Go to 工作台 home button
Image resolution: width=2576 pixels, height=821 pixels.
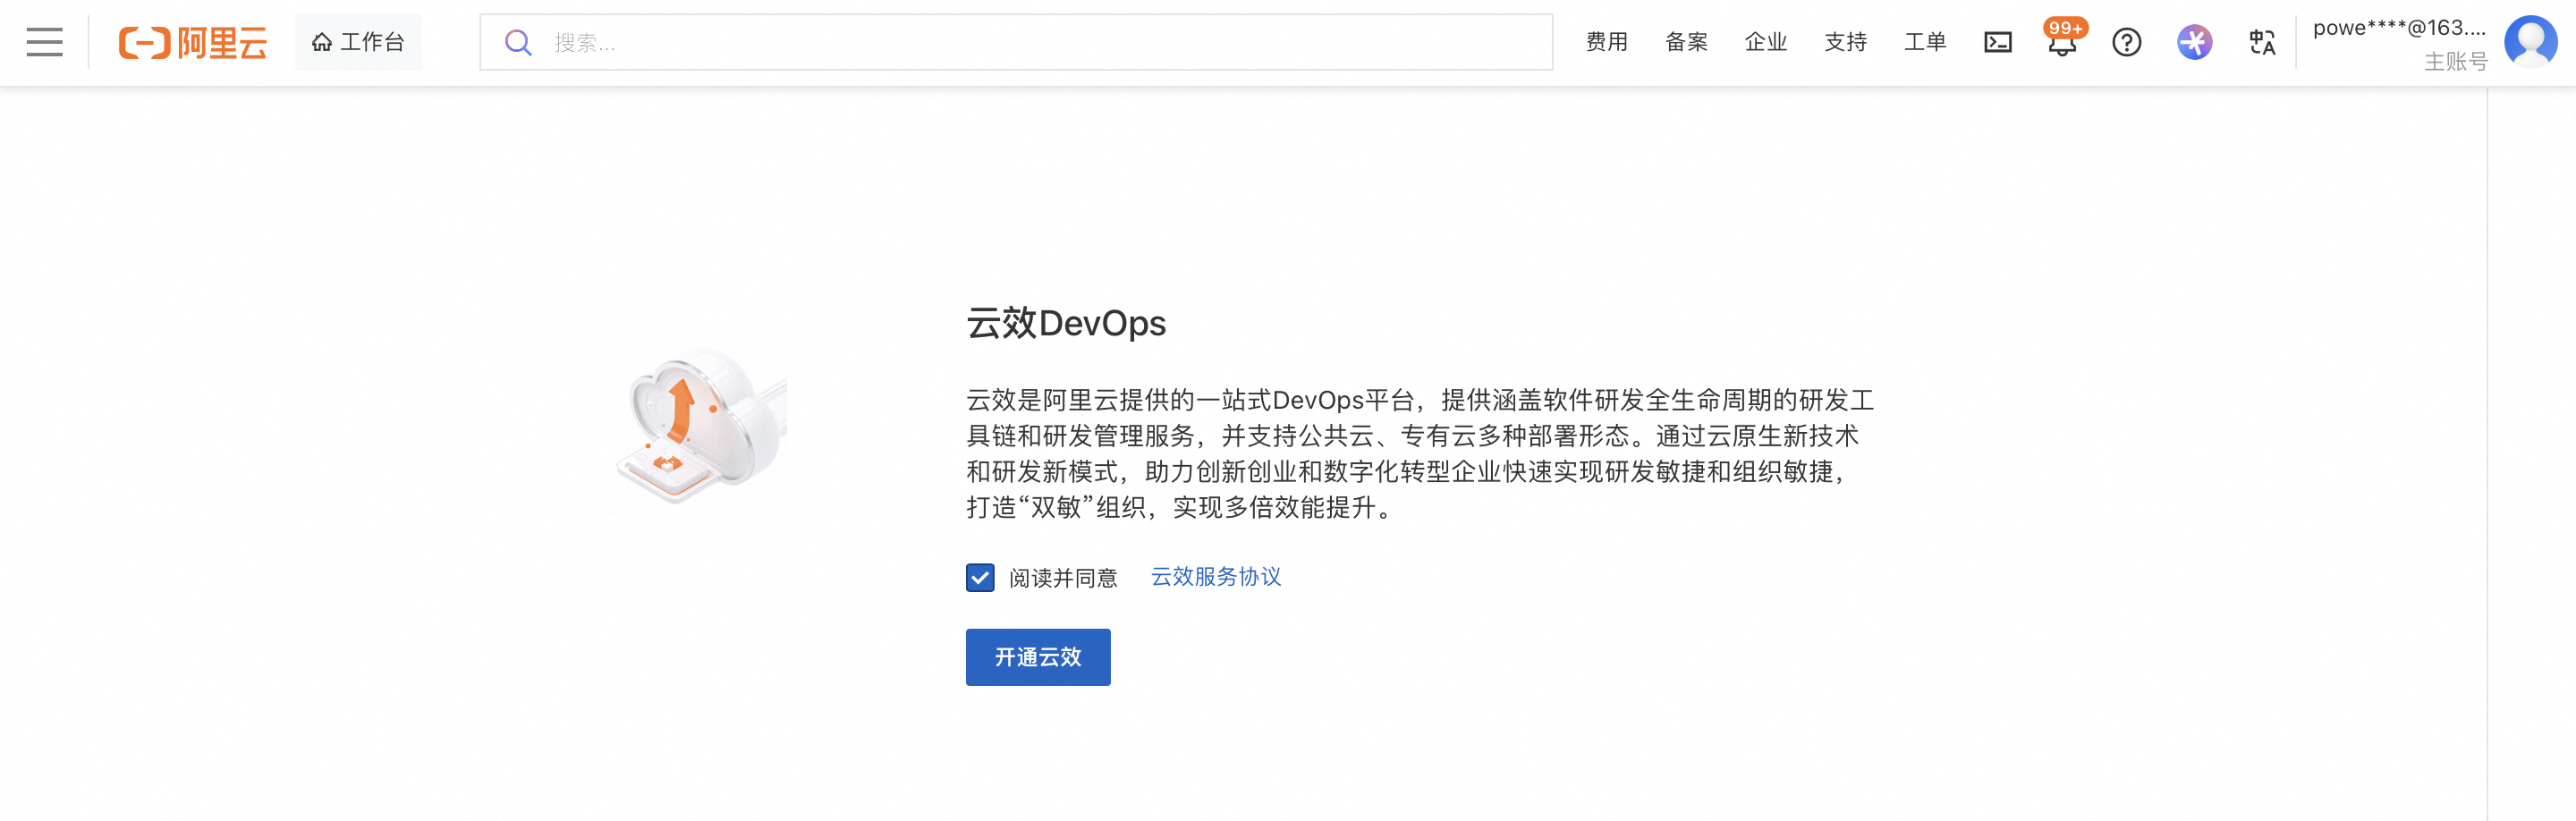(358, 42)
